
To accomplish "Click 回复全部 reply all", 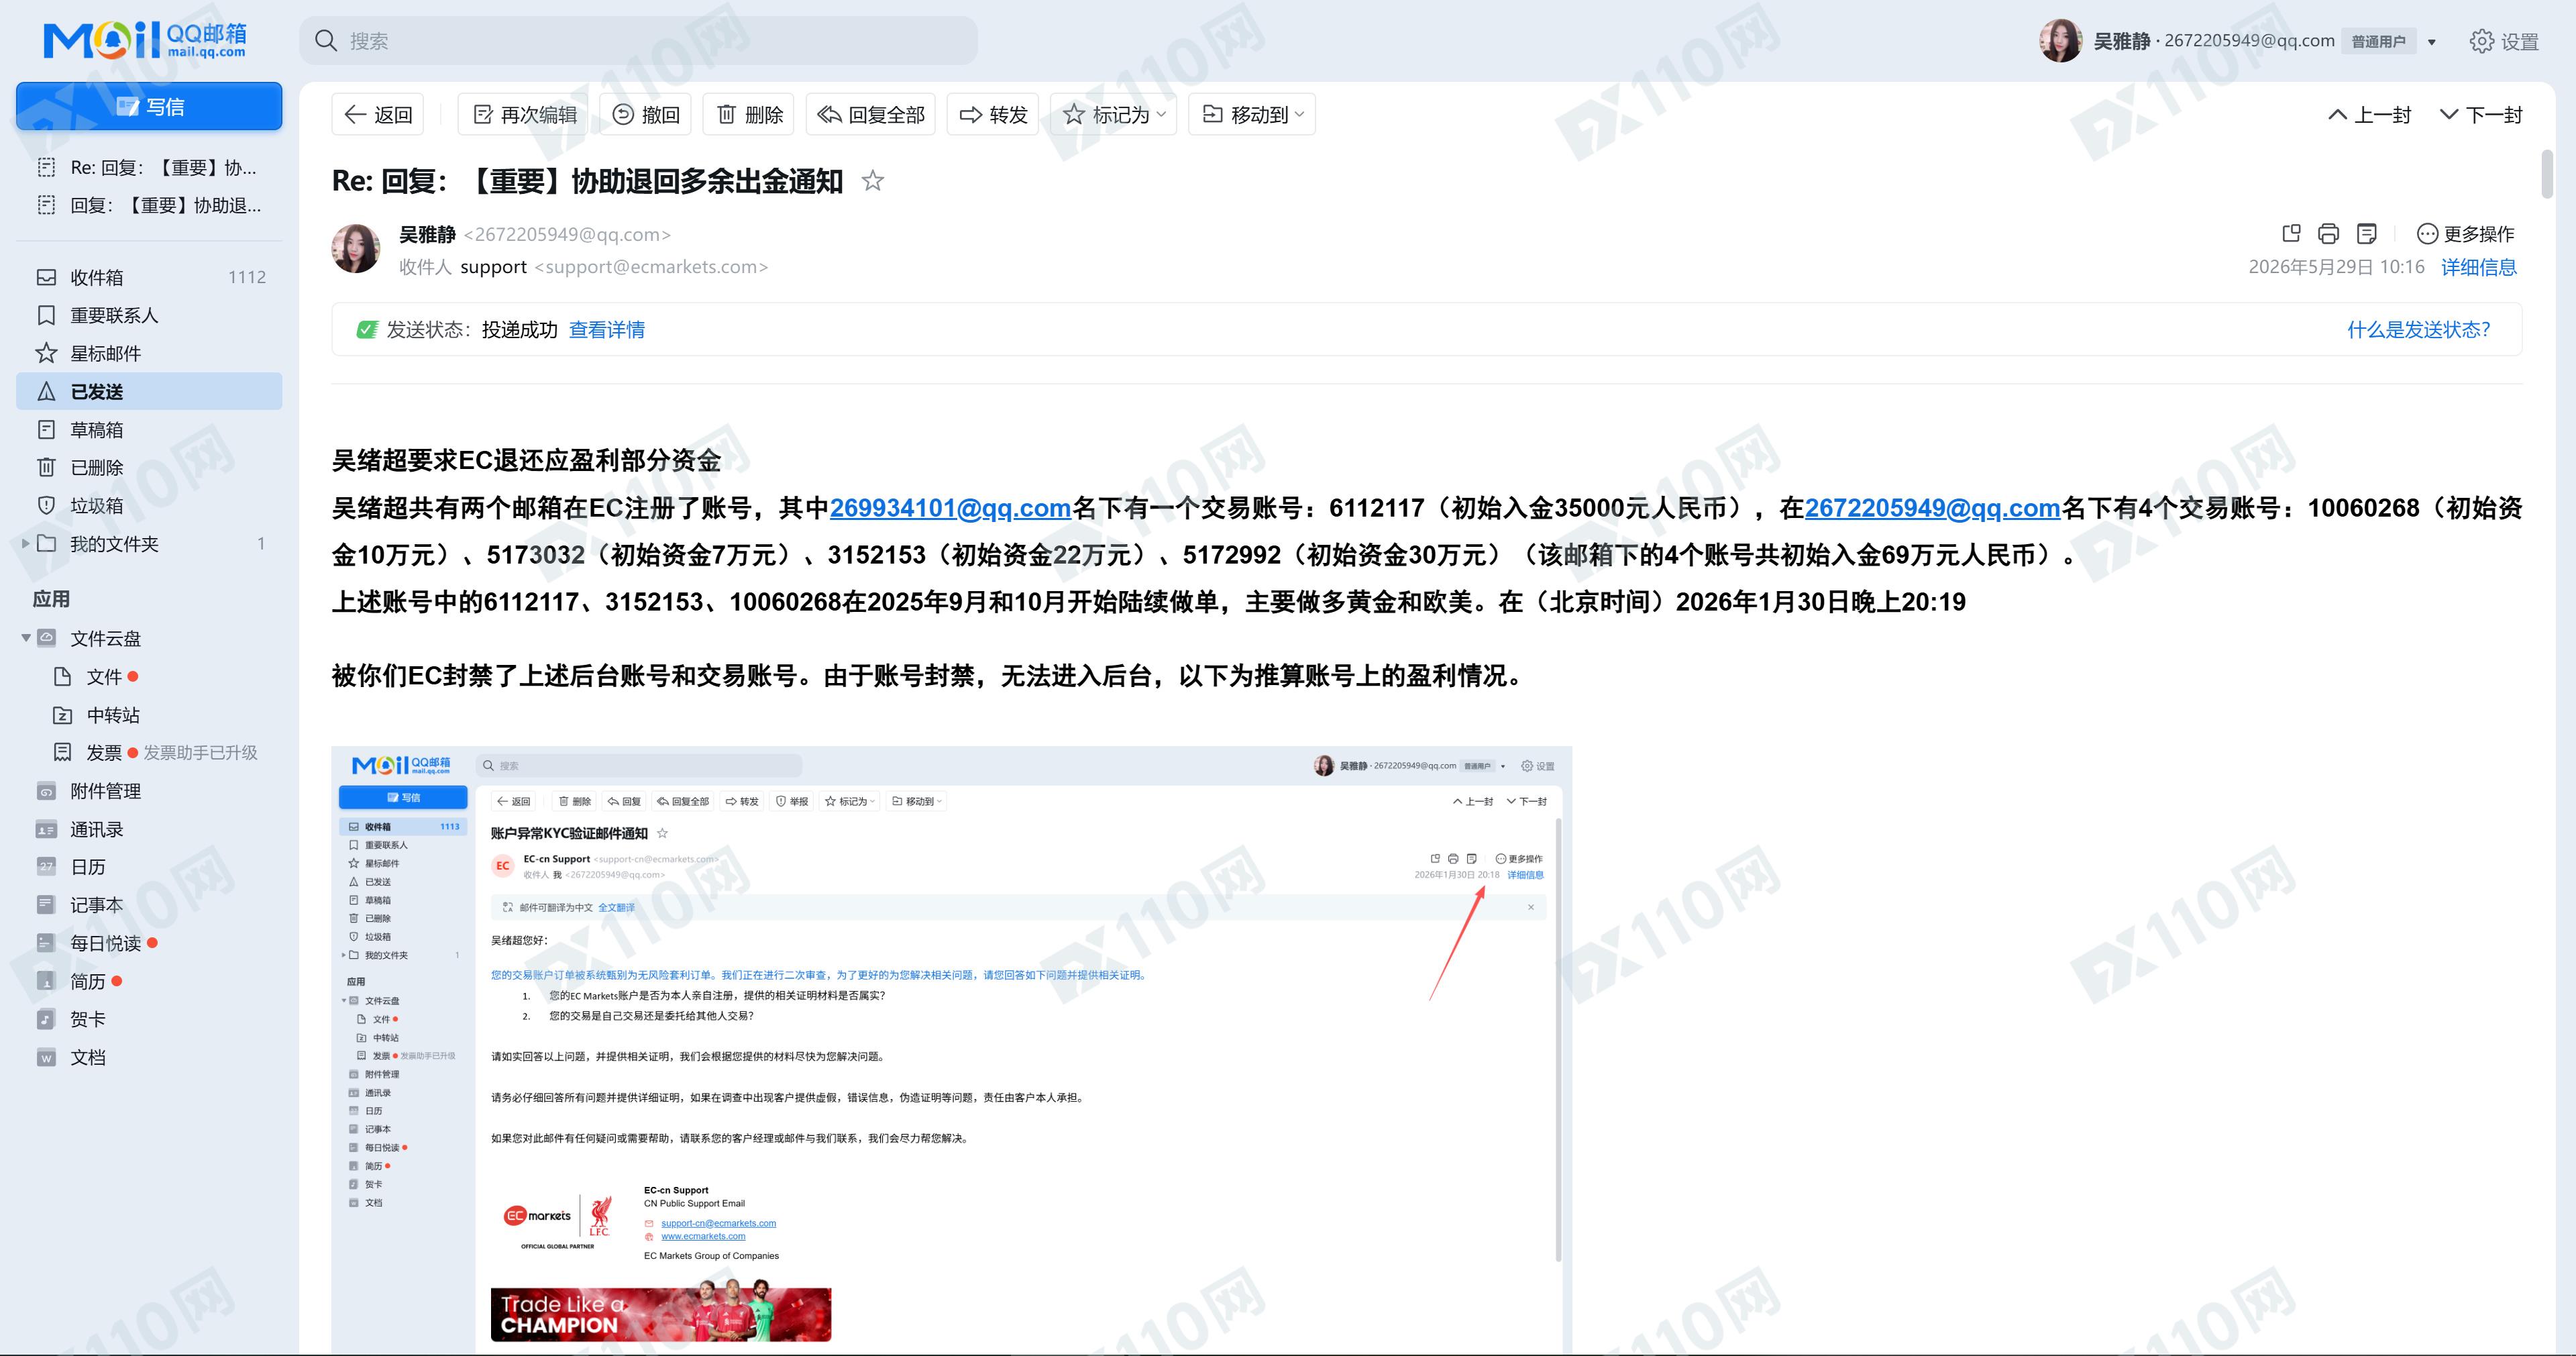I will coord(871,115).
